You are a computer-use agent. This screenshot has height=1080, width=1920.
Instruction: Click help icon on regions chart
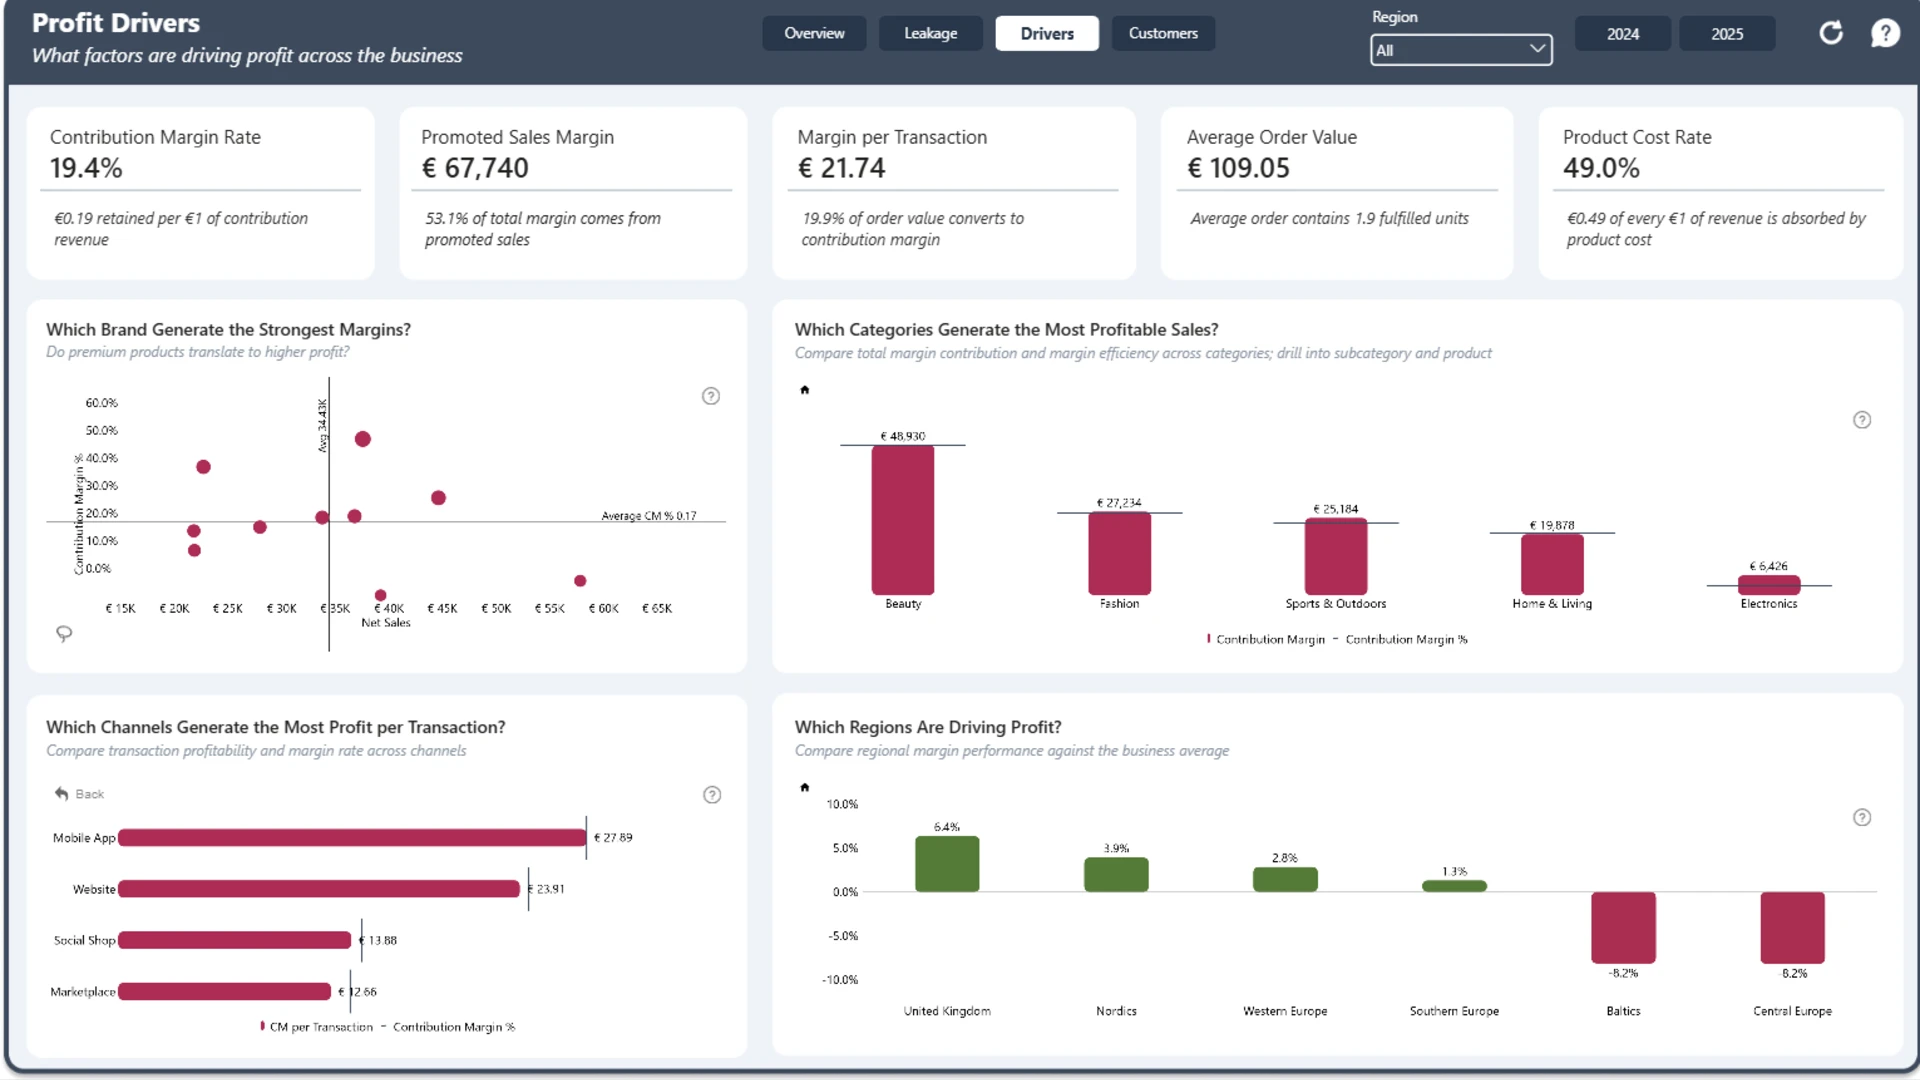[1862, 817]
